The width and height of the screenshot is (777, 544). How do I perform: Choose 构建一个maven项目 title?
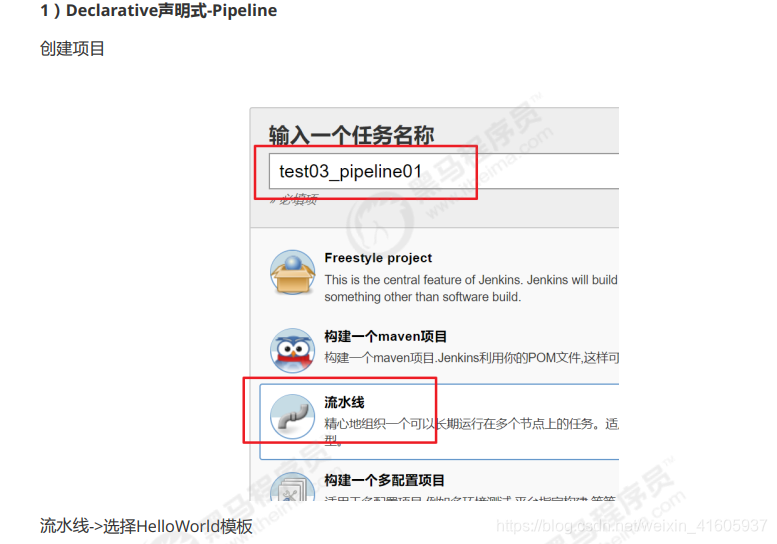[386, 336]
